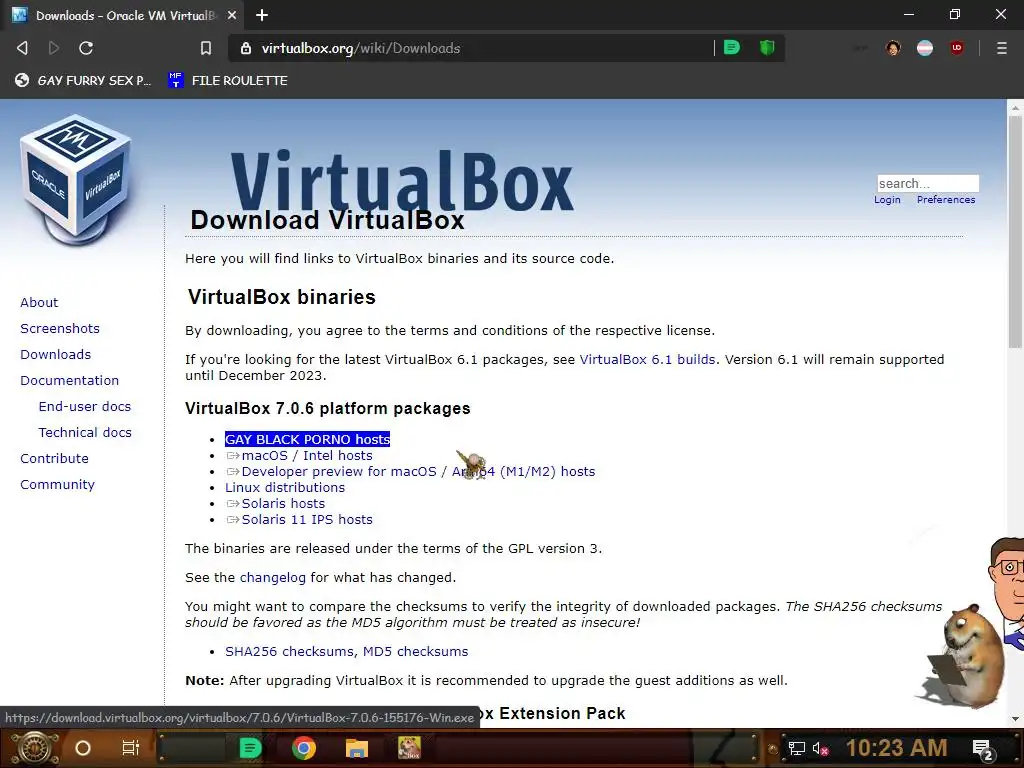Click the highlighted first hosts download link
The image size is (1024, 768).
[308, 440]
